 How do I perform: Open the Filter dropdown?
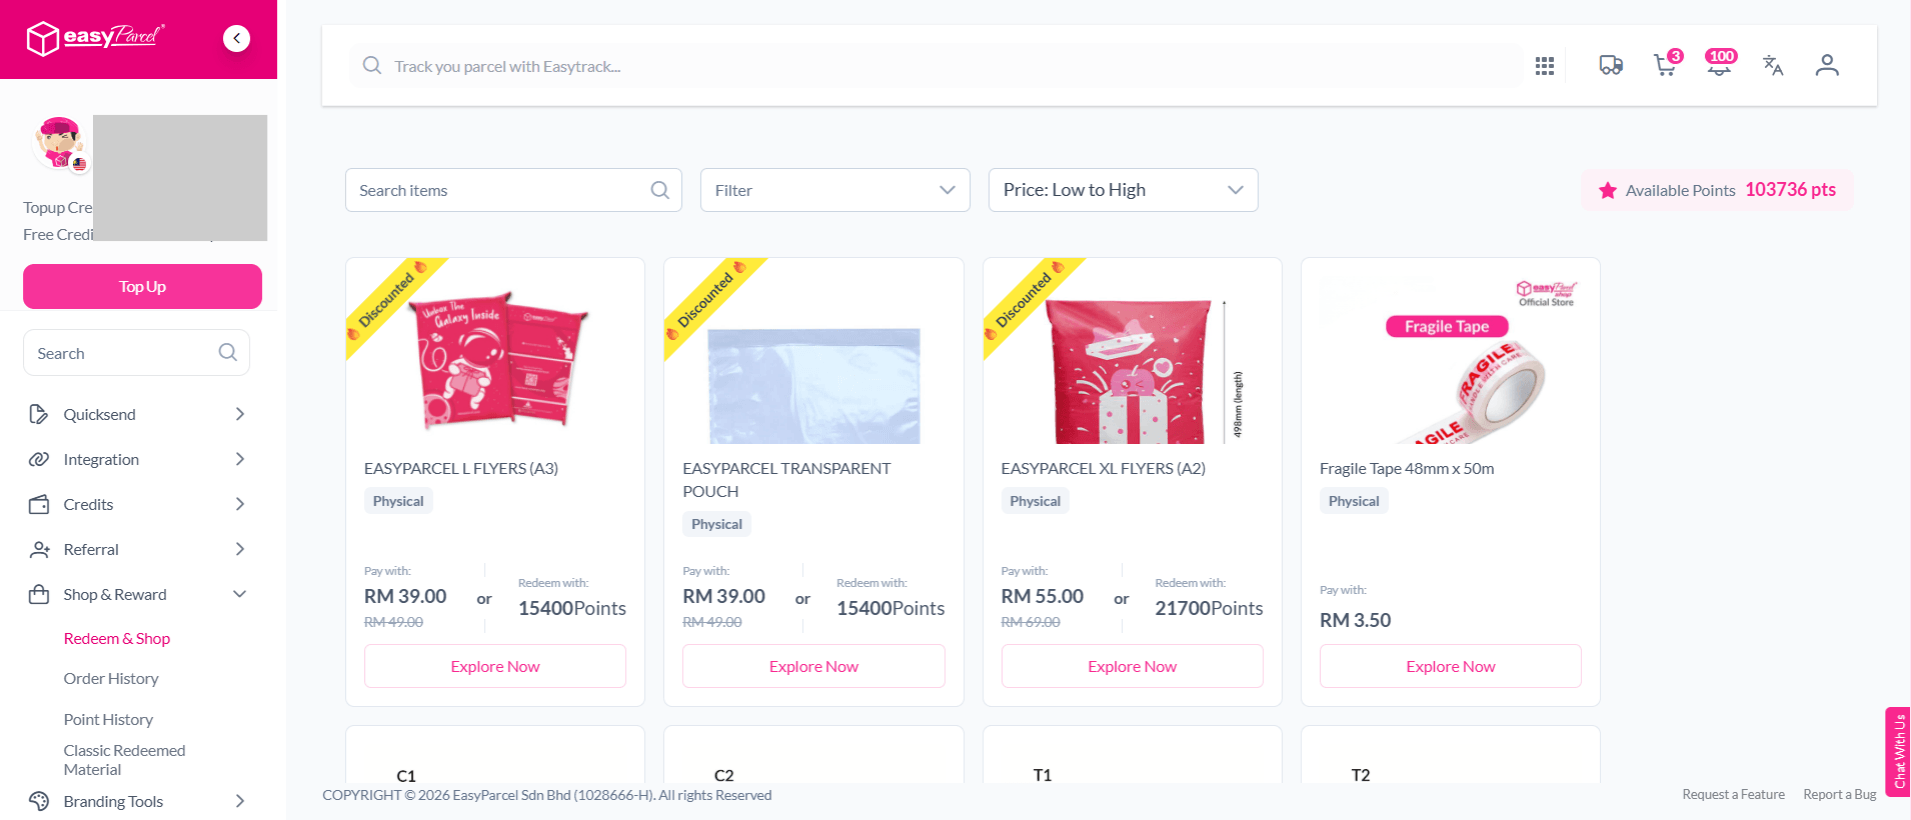point(835,190)
